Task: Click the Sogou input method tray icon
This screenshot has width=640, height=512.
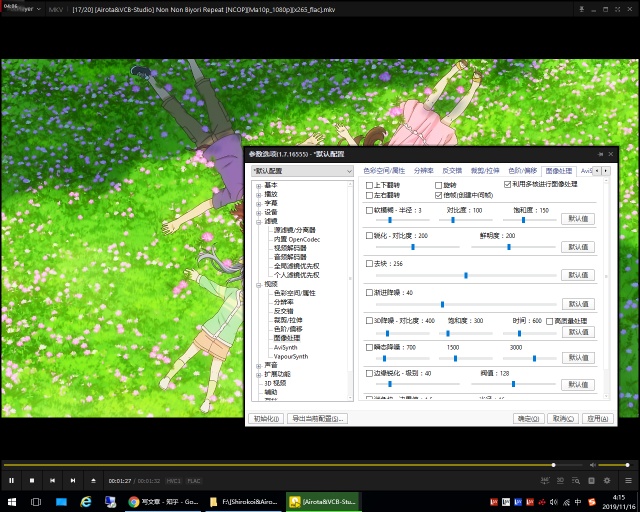Action: click(x=591, y=502)
